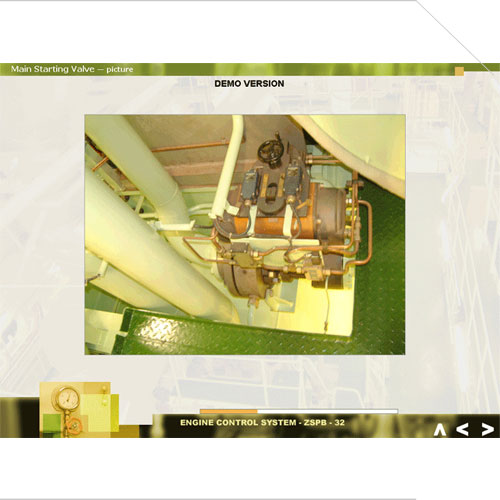Click the green header stripe right end
Image resolution: width=500 pixels, height=500 pixels.
tap(482, 67)
